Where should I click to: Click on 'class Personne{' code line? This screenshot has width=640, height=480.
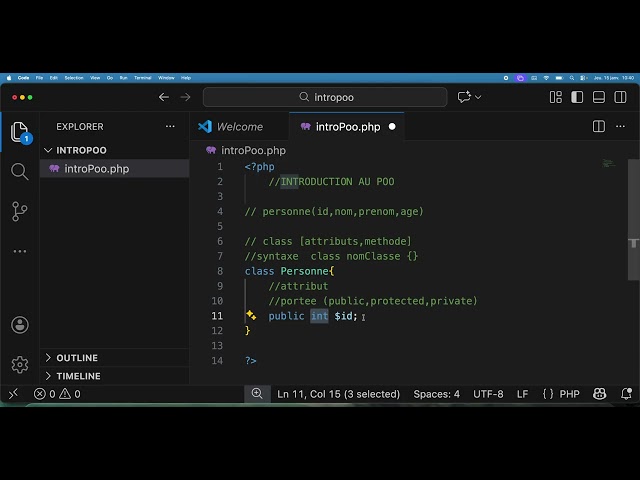point(289,271)
